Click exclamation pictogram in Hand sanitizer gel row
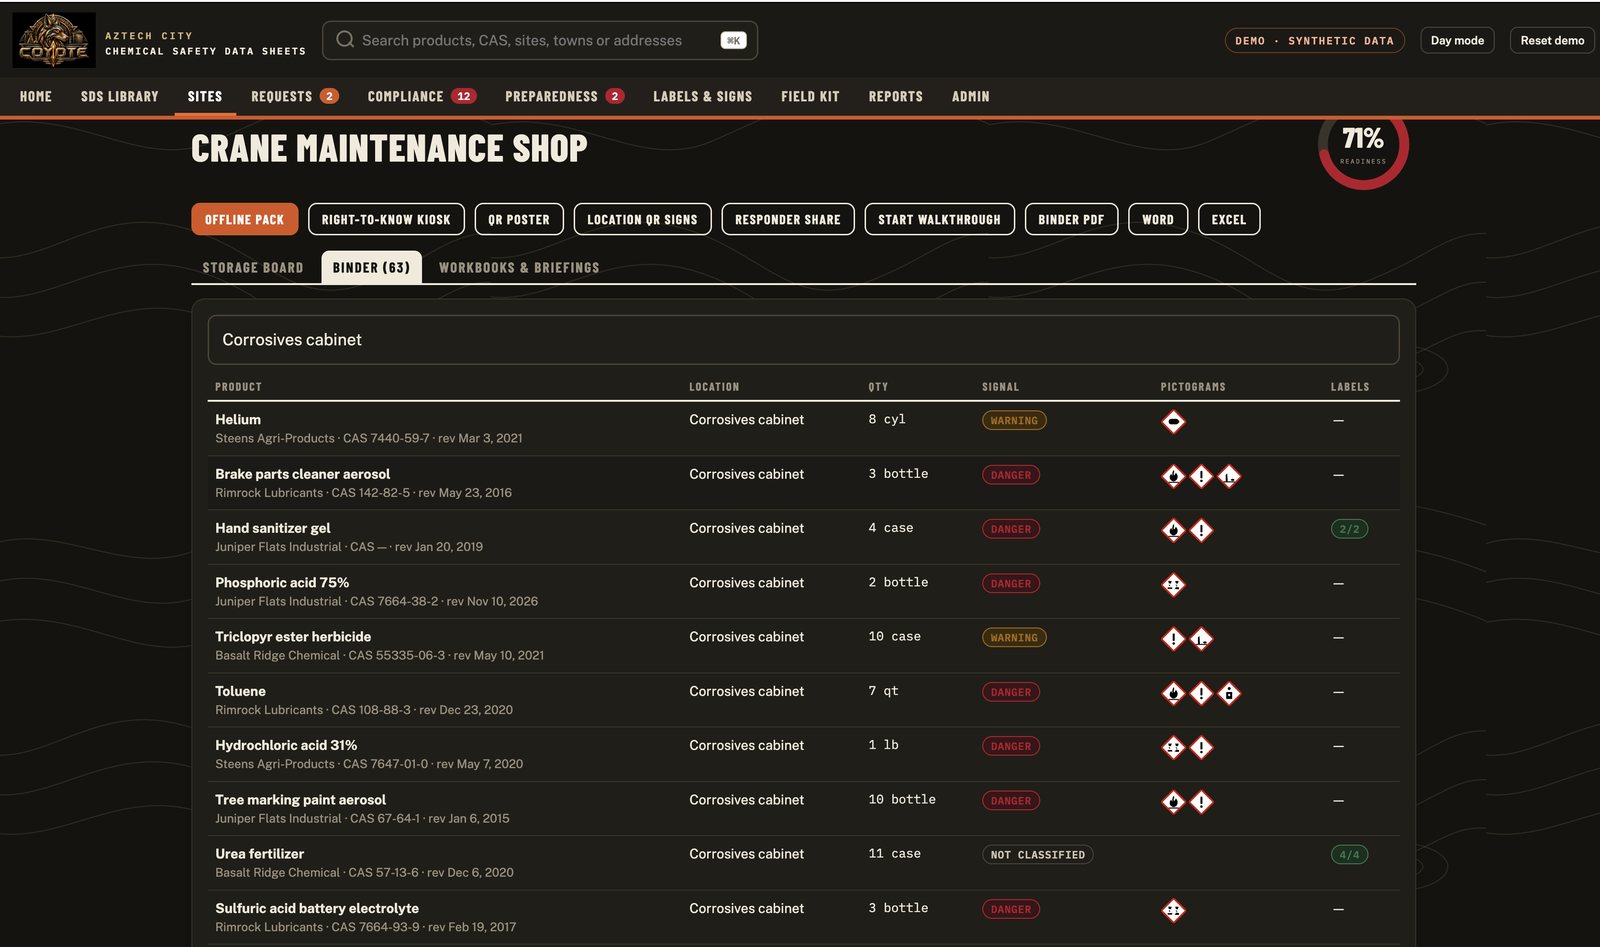The width and height of the screenshot is (1600, 947). pos(1201,530)
